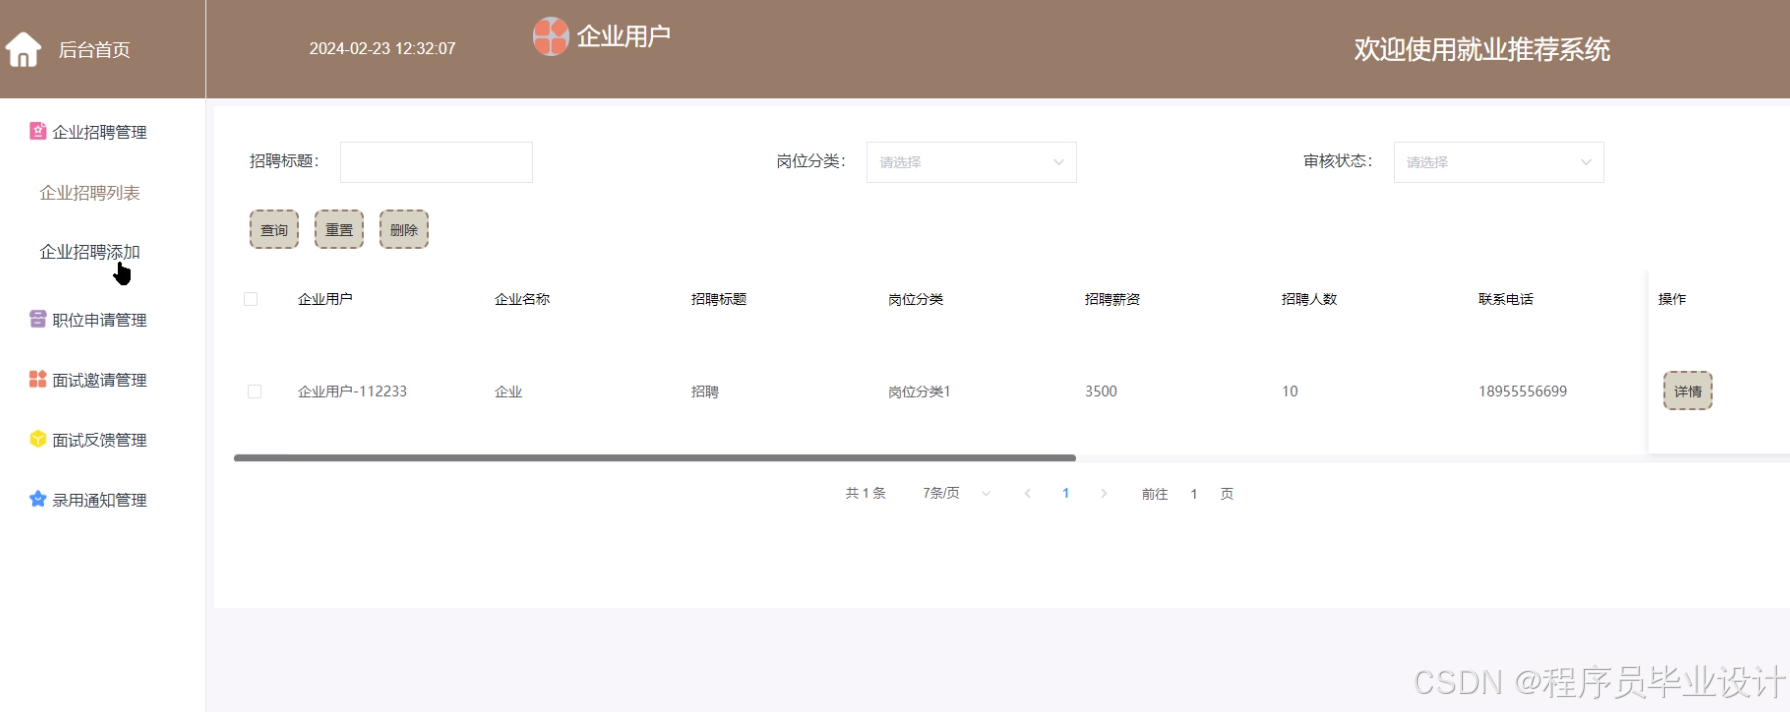Click the 企业名称 column header
Image resolution: width=1790 pixels, height=712 pixels.
pyautogui.click(x=522, y=299)
